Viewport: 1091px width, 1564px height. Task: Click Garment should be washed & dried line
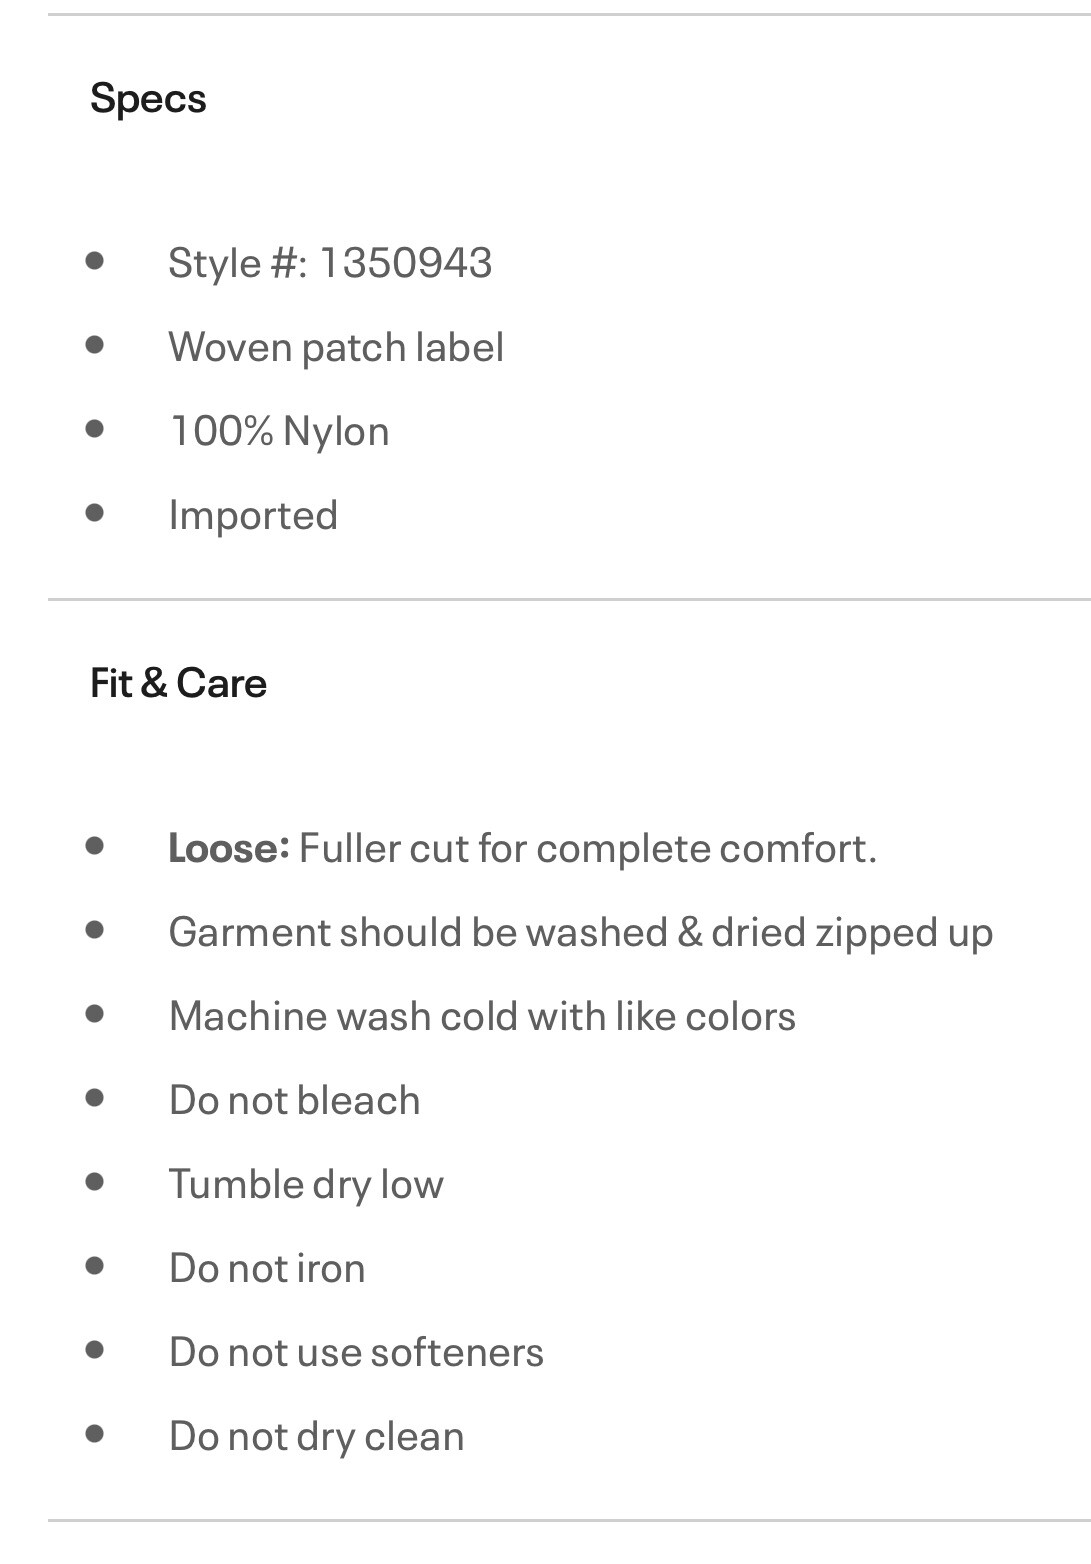pos(581,932)
